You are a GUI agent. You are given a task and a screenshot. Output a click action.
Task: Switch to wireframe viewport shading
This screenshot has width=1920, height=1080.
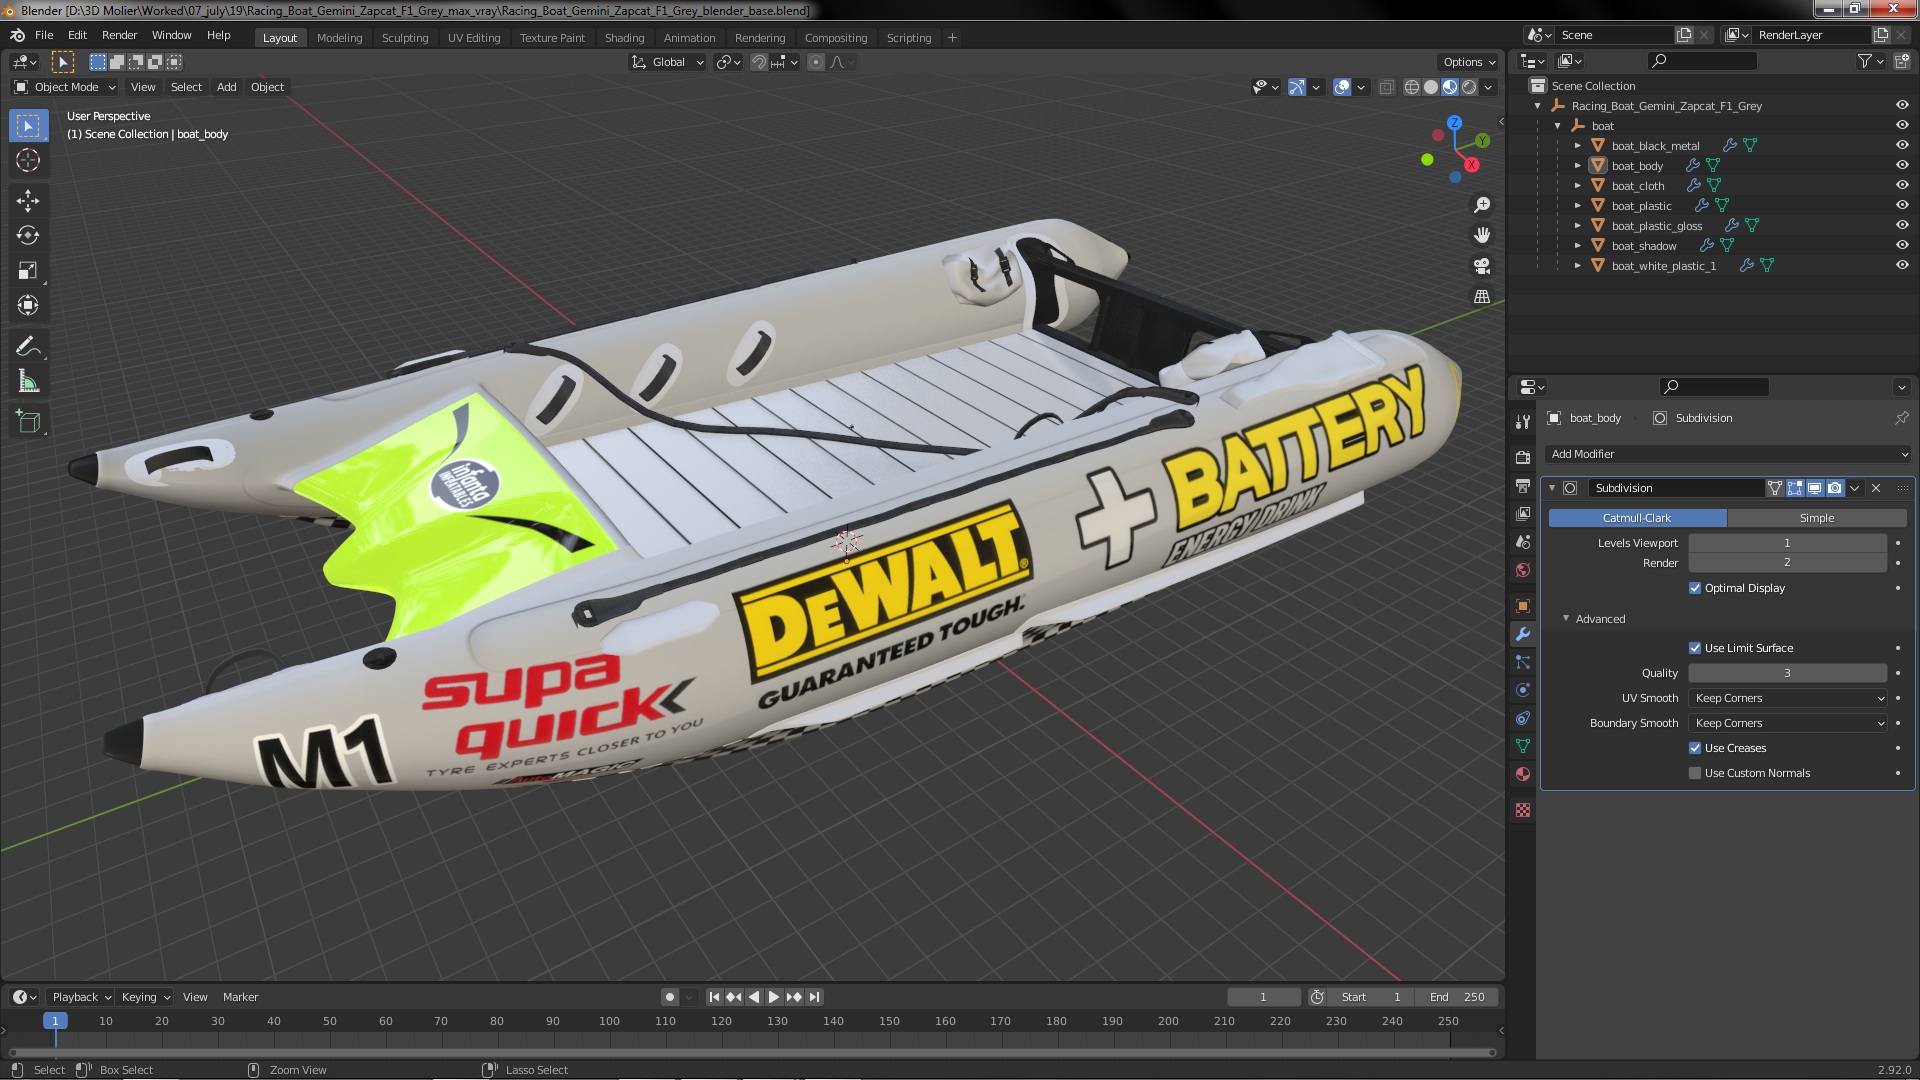(1412, 88)
